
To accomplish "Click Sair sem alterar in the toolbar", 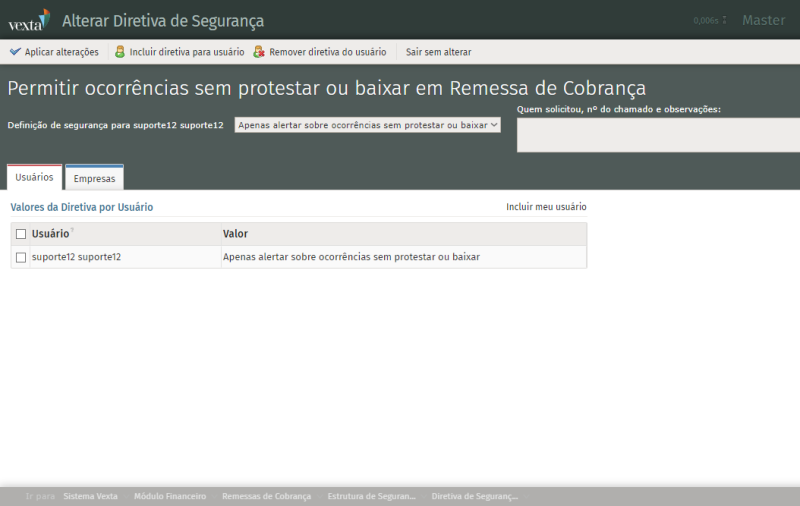I will click(x=438, y=52).
